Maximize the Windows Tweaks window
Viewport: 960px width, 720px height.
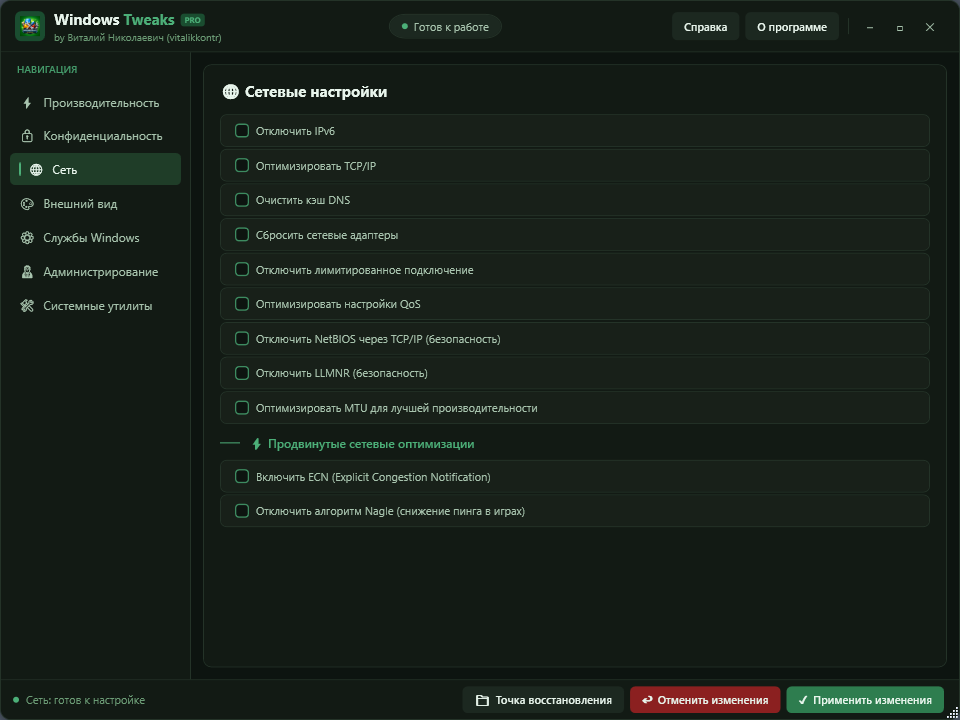coord(900,28)
